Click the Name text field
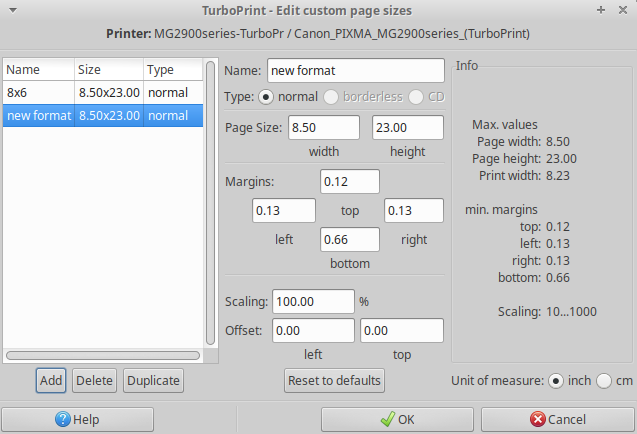Viewport: 637px width, 434px height. pyautogui.click(x=355, y=71)
